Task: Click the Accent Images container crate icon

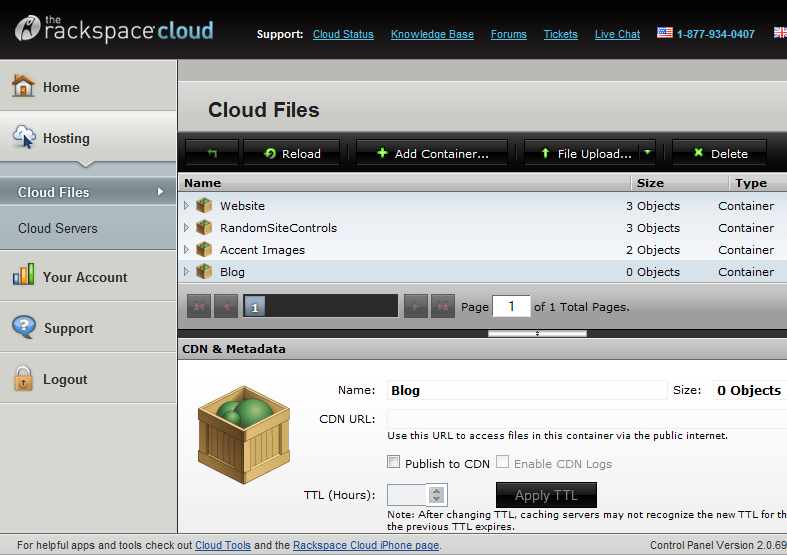Action: [204, 249]
